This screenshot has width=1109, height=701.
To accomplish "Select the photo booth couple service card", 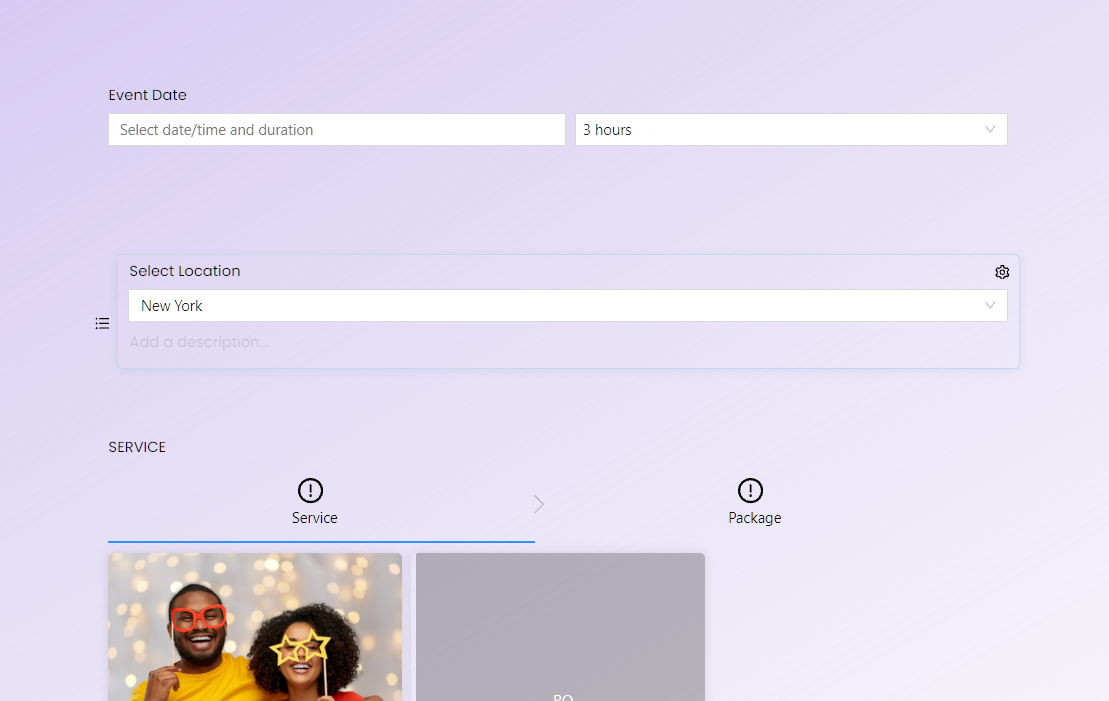I will (255, 627).
